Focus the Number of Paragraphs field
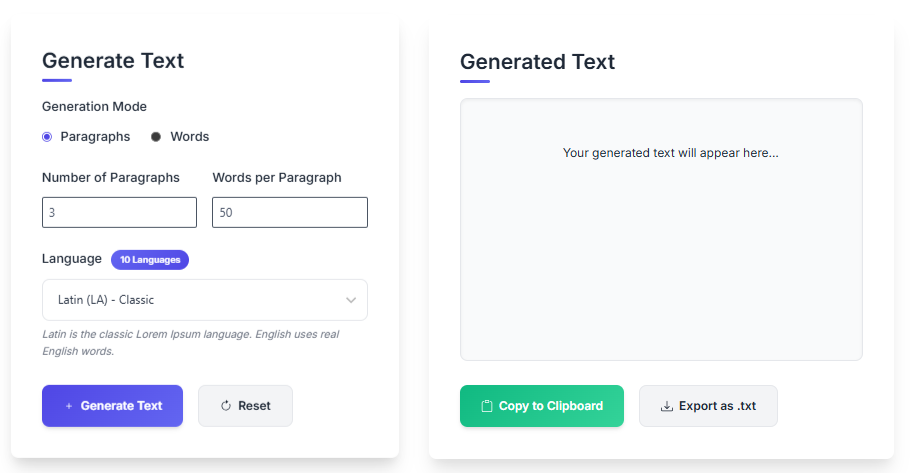 tap(119, 212)
